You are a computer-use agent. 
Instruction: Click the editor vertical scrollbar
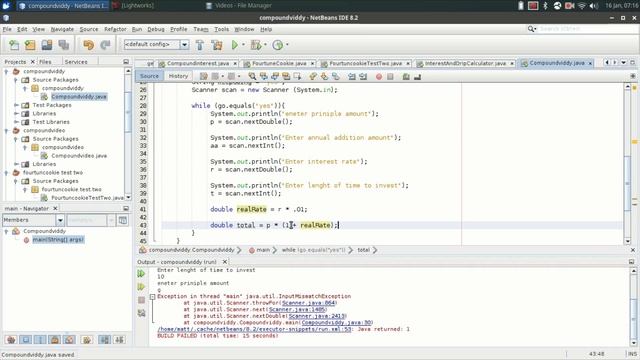[628, 164]
